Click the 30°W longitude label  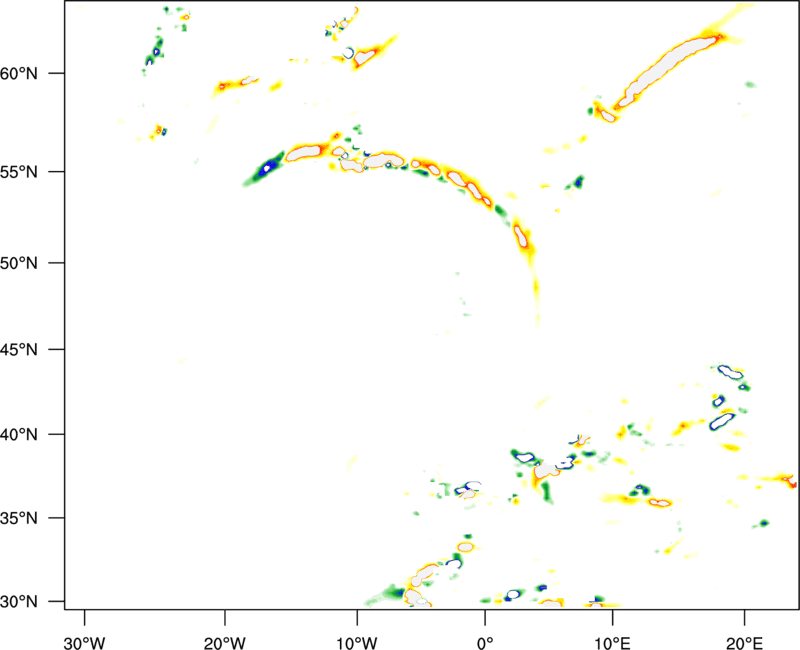click(x=84, y=643)
